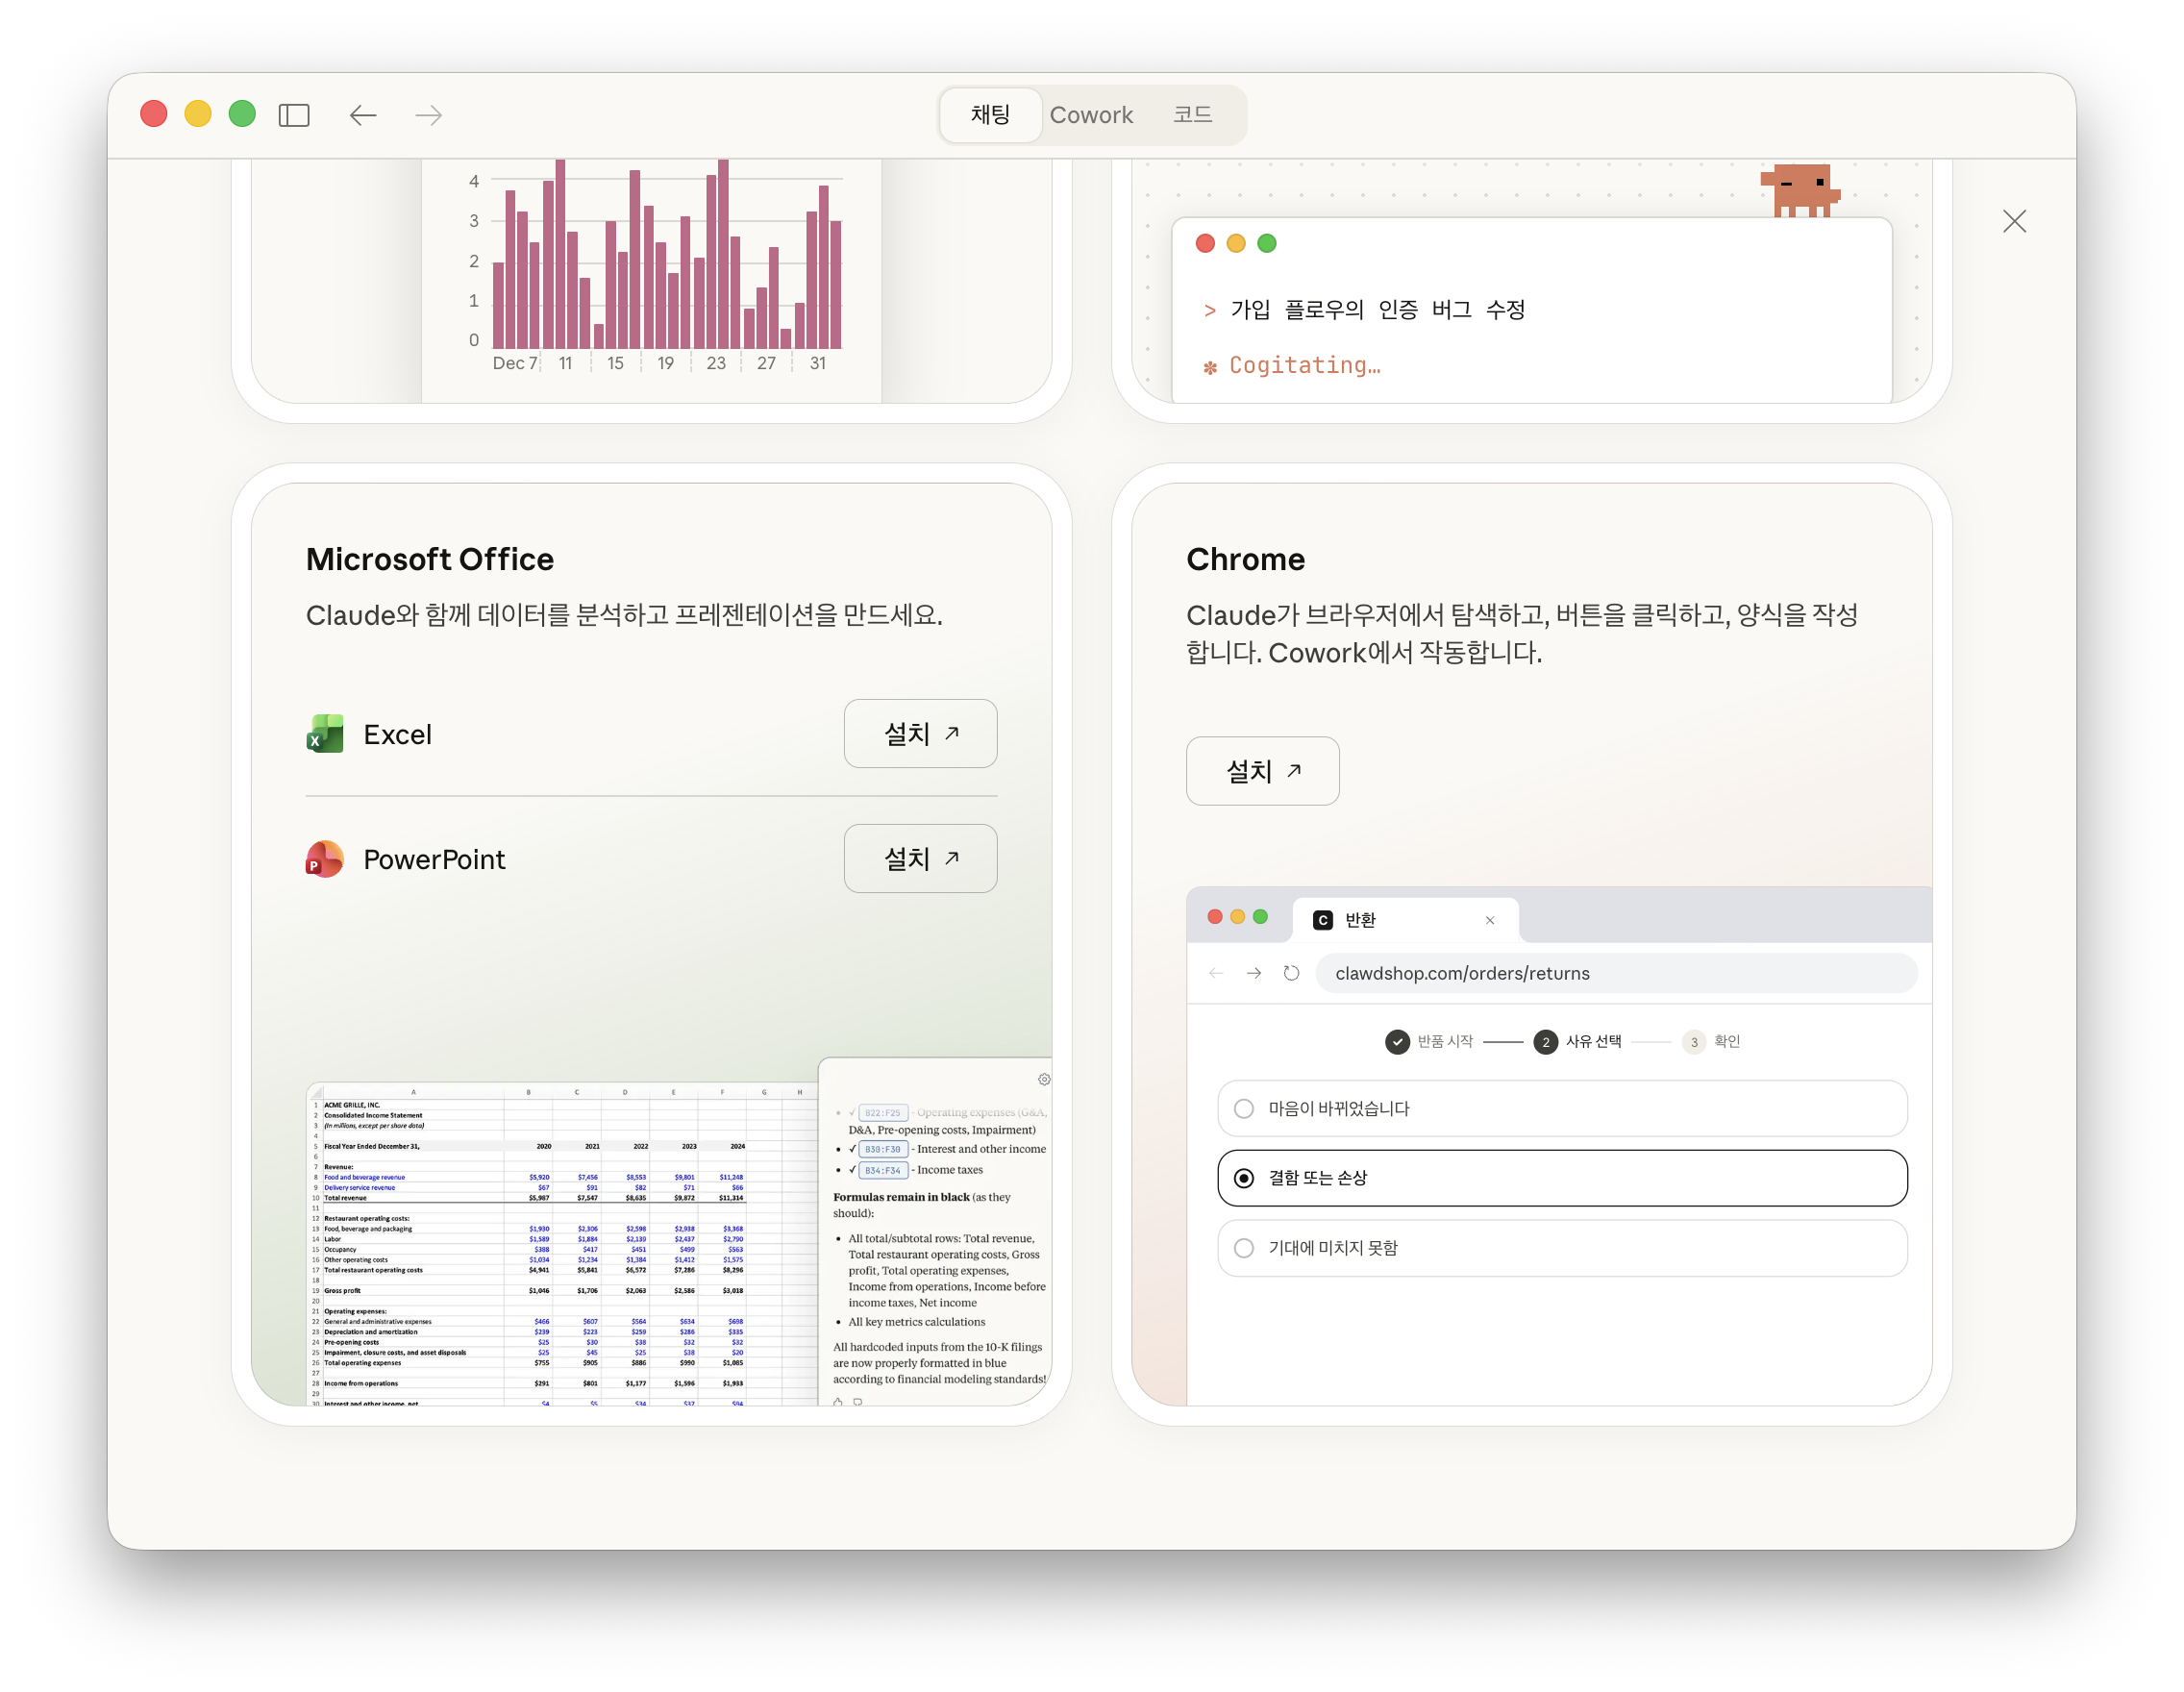2184x1692 pixels.
Task: Select the 마음이 바뀌었습니다 radio option
Action: (1244, 1108)
